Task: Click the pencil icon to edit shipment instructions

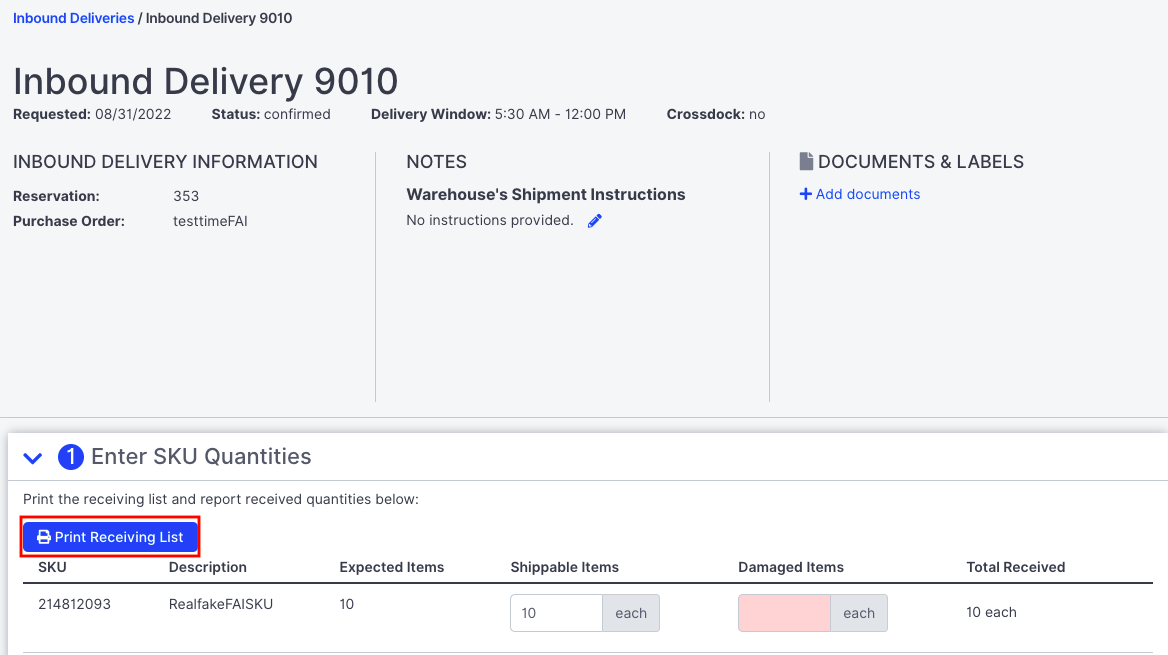Action: click(x=594, y=220)
